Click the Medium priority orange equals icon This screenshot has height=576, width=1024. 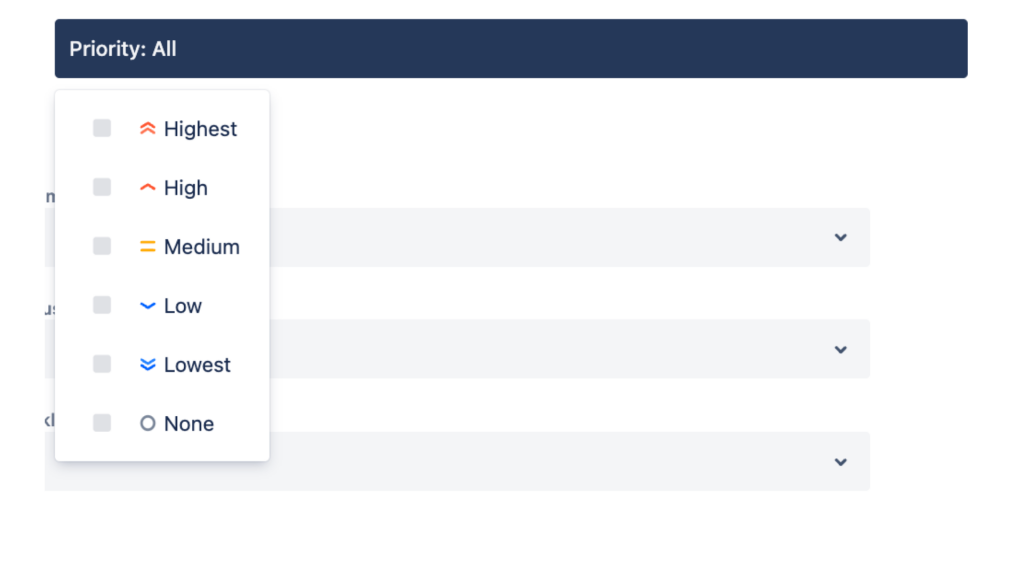click(x=148, y=247)
